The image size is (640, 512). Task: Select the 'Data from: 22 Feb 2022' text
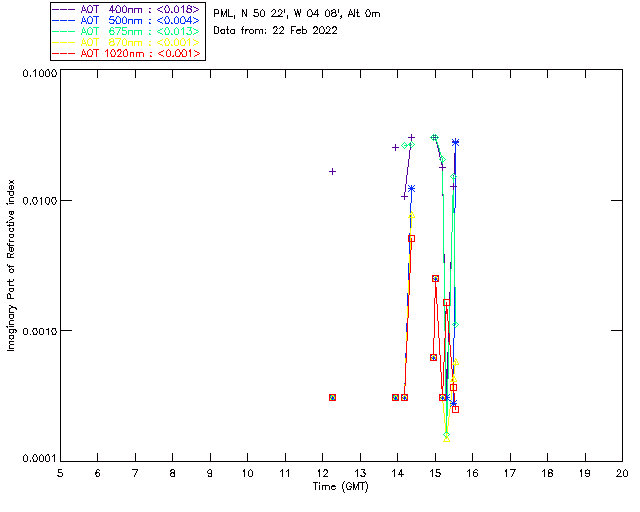click(x=276, y=30)
